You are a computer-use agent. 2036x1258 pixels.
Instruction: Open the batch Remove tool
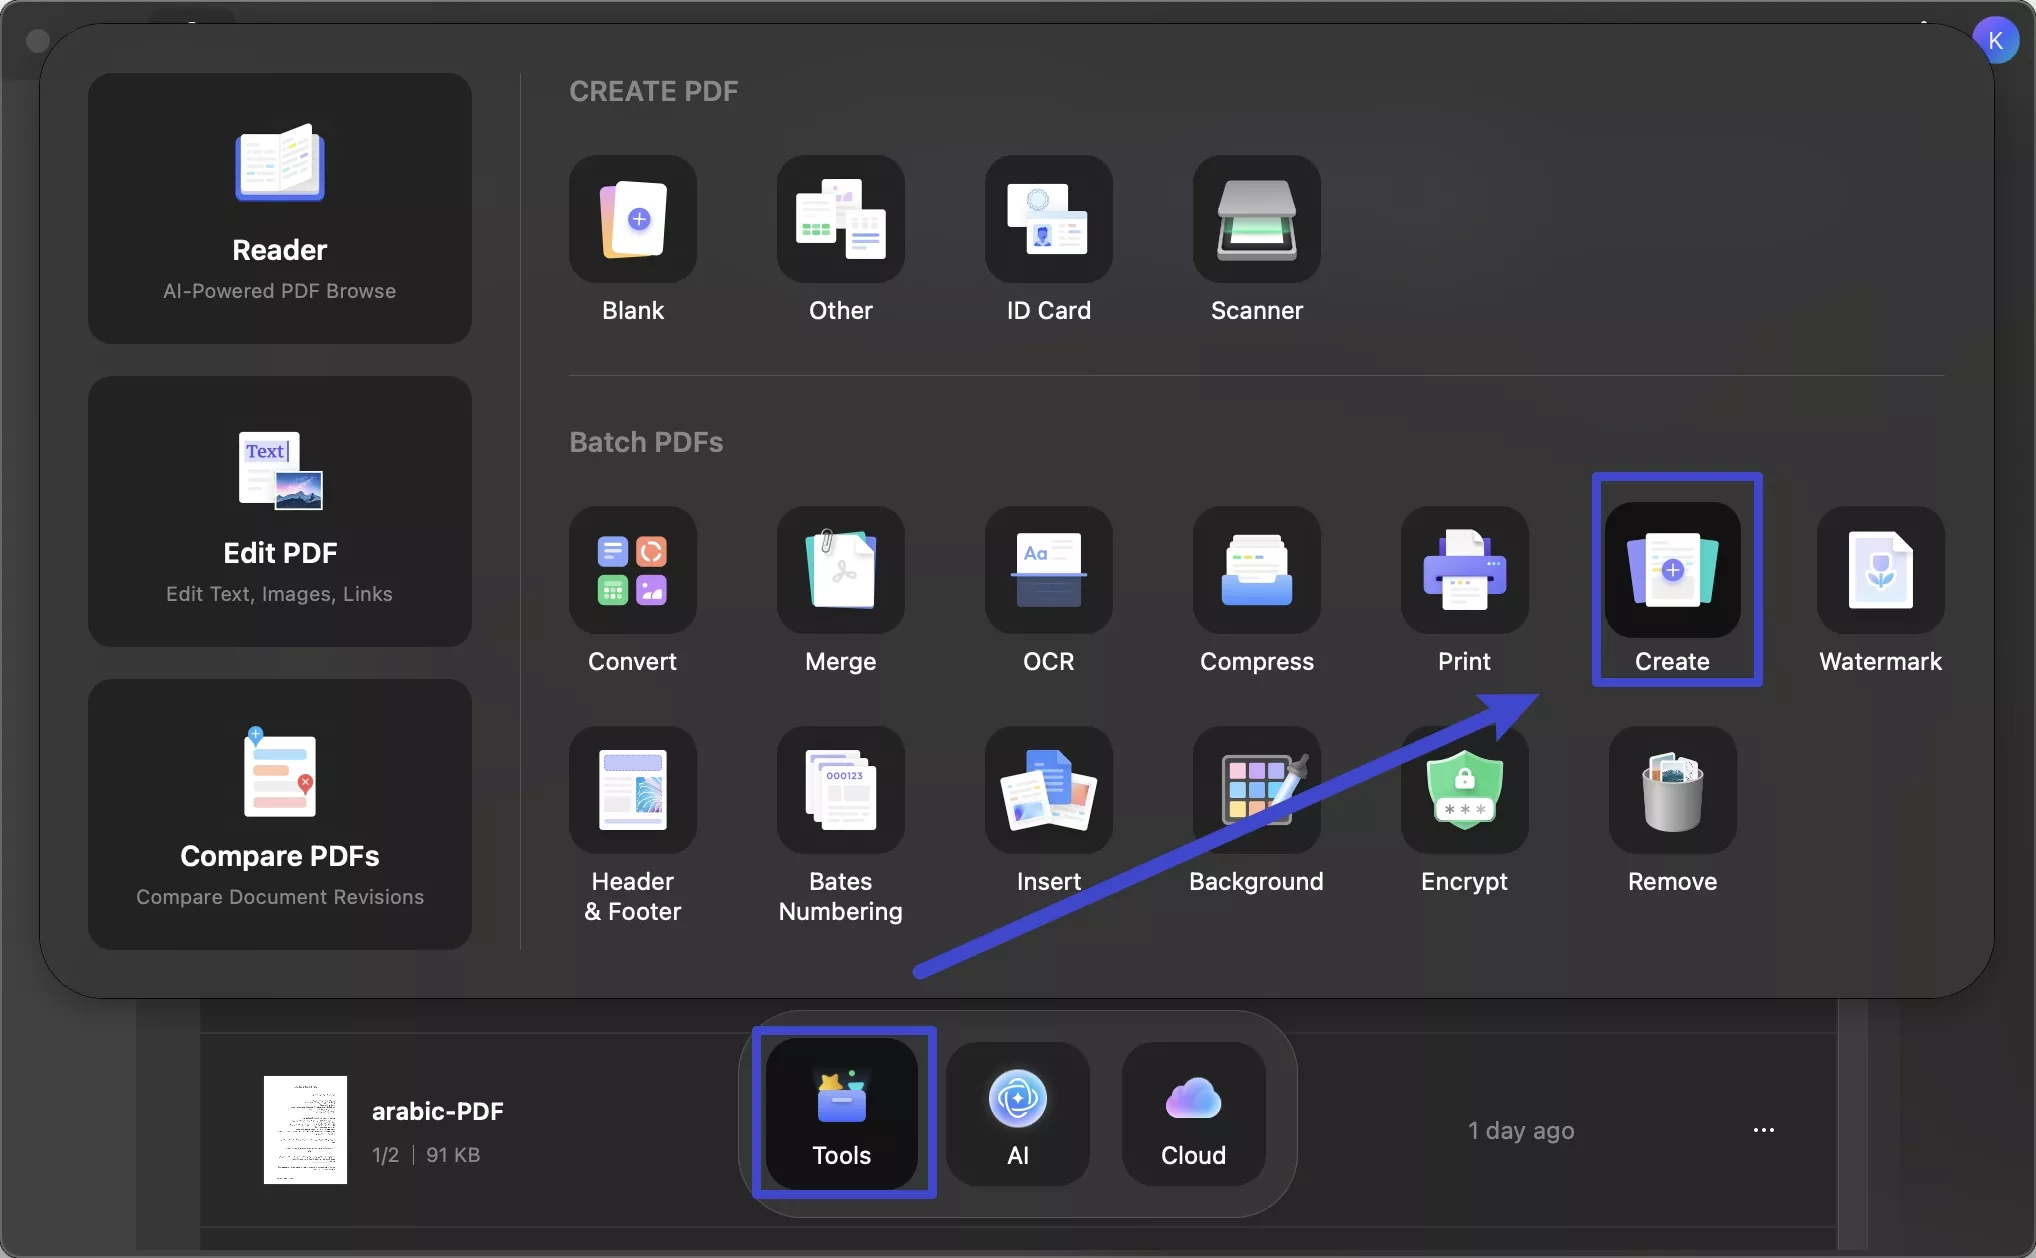click(1672, 791)
